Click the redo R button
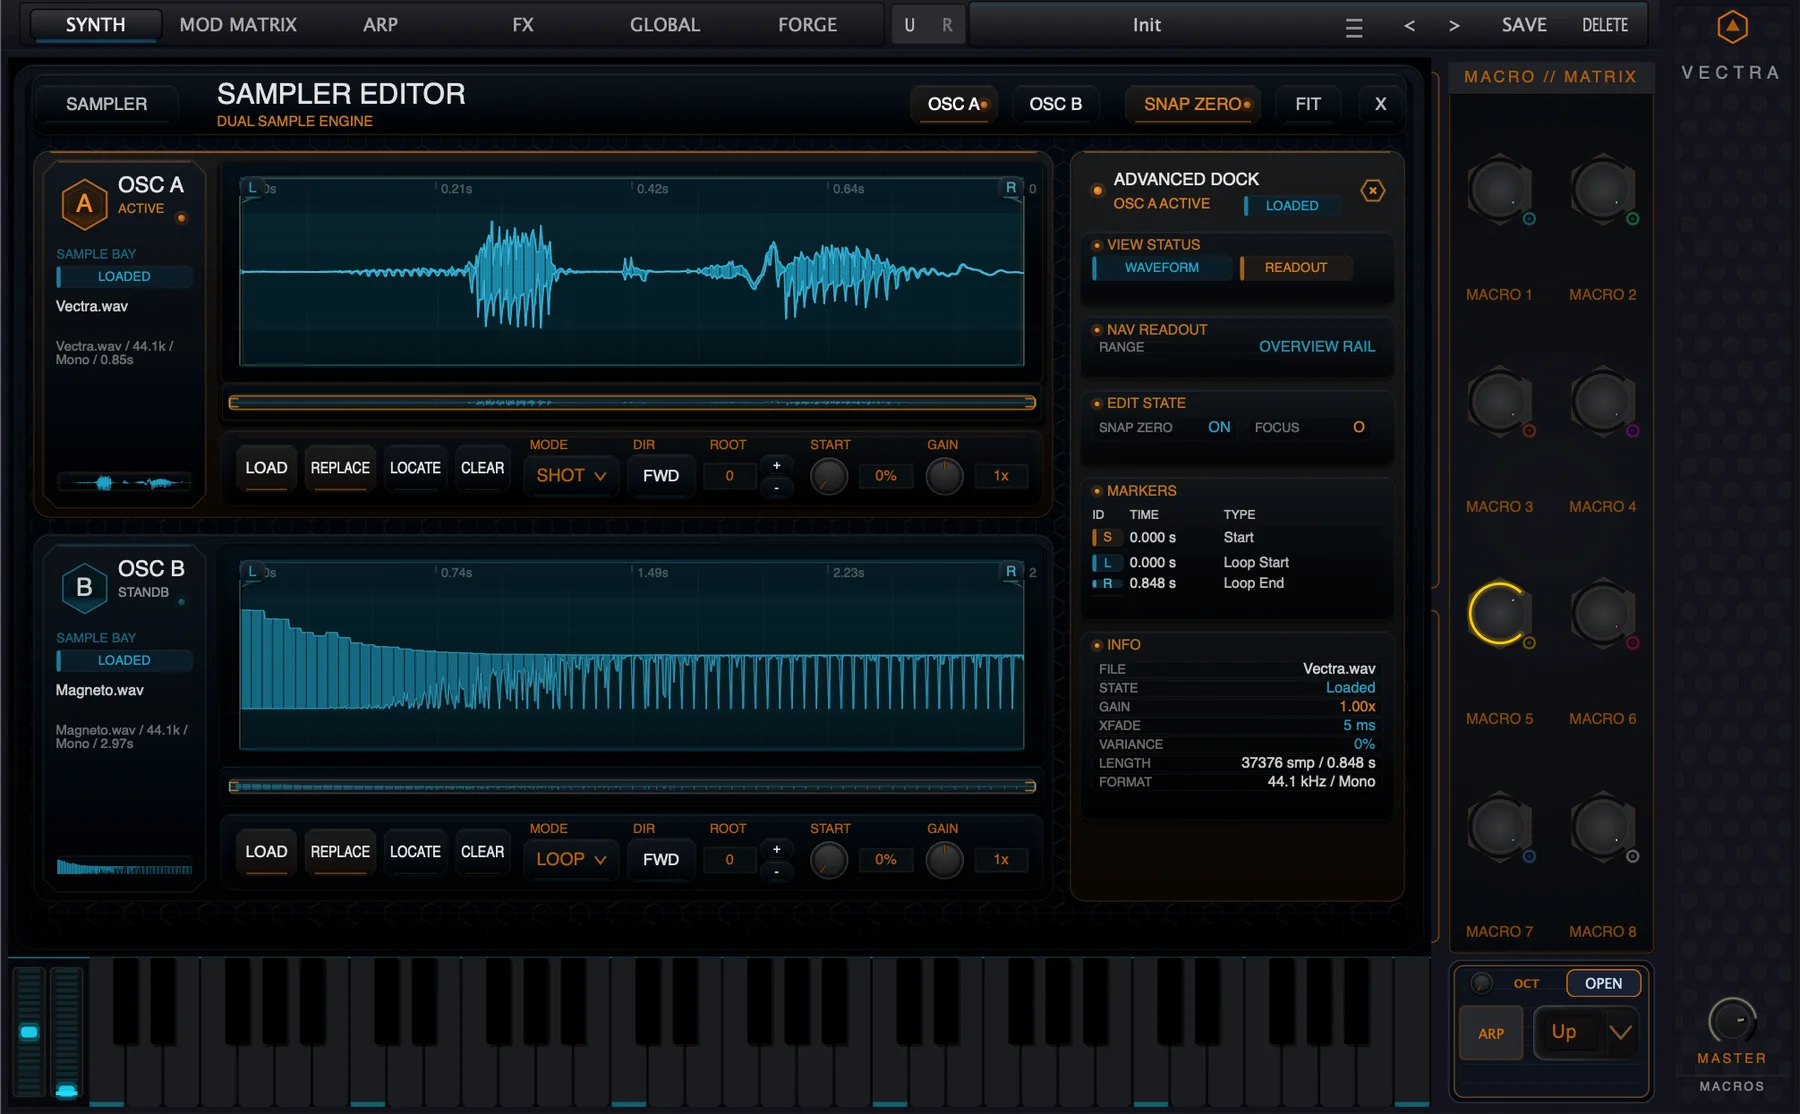 click(947, 25)
